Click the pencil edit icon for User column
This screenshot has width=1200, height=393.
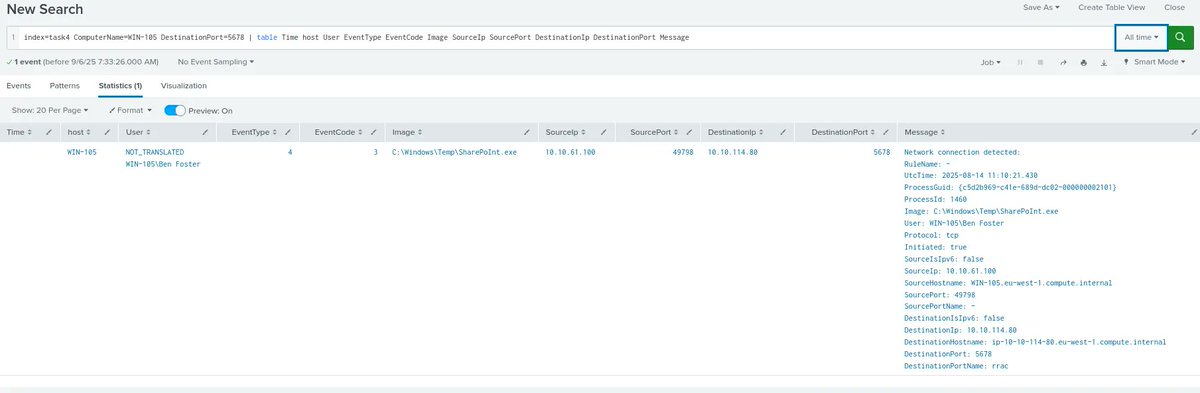pos(205,132)
